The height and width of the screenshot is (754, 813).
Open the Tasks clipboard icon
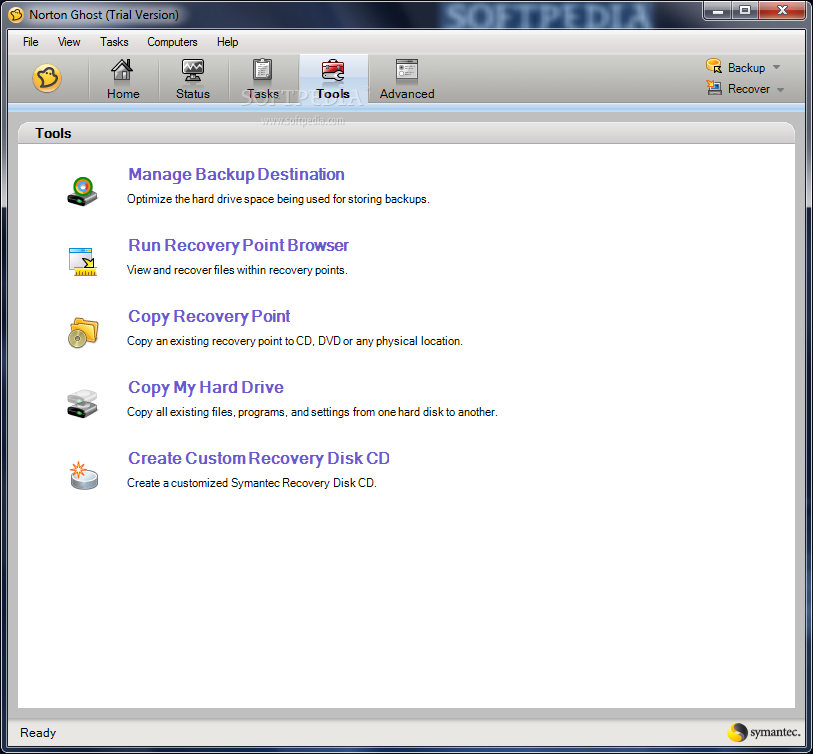tap(262, 70)
